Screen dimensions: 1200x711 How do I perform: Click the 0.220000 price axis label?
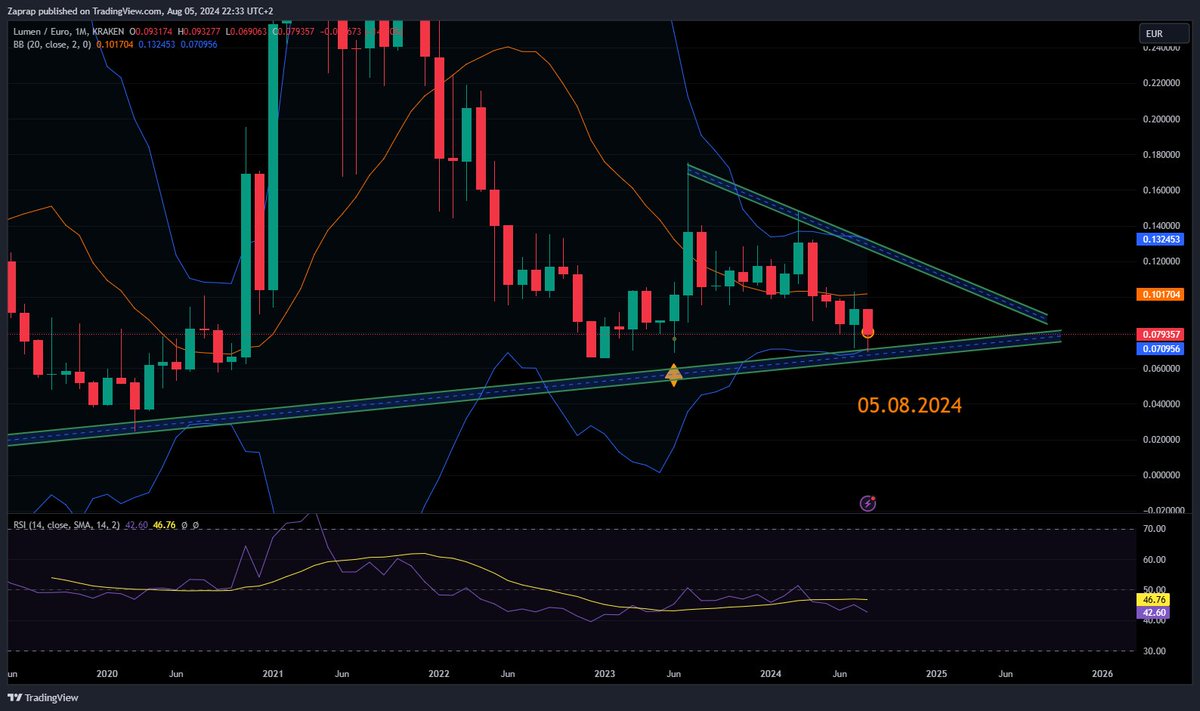tap(1163, 84)
